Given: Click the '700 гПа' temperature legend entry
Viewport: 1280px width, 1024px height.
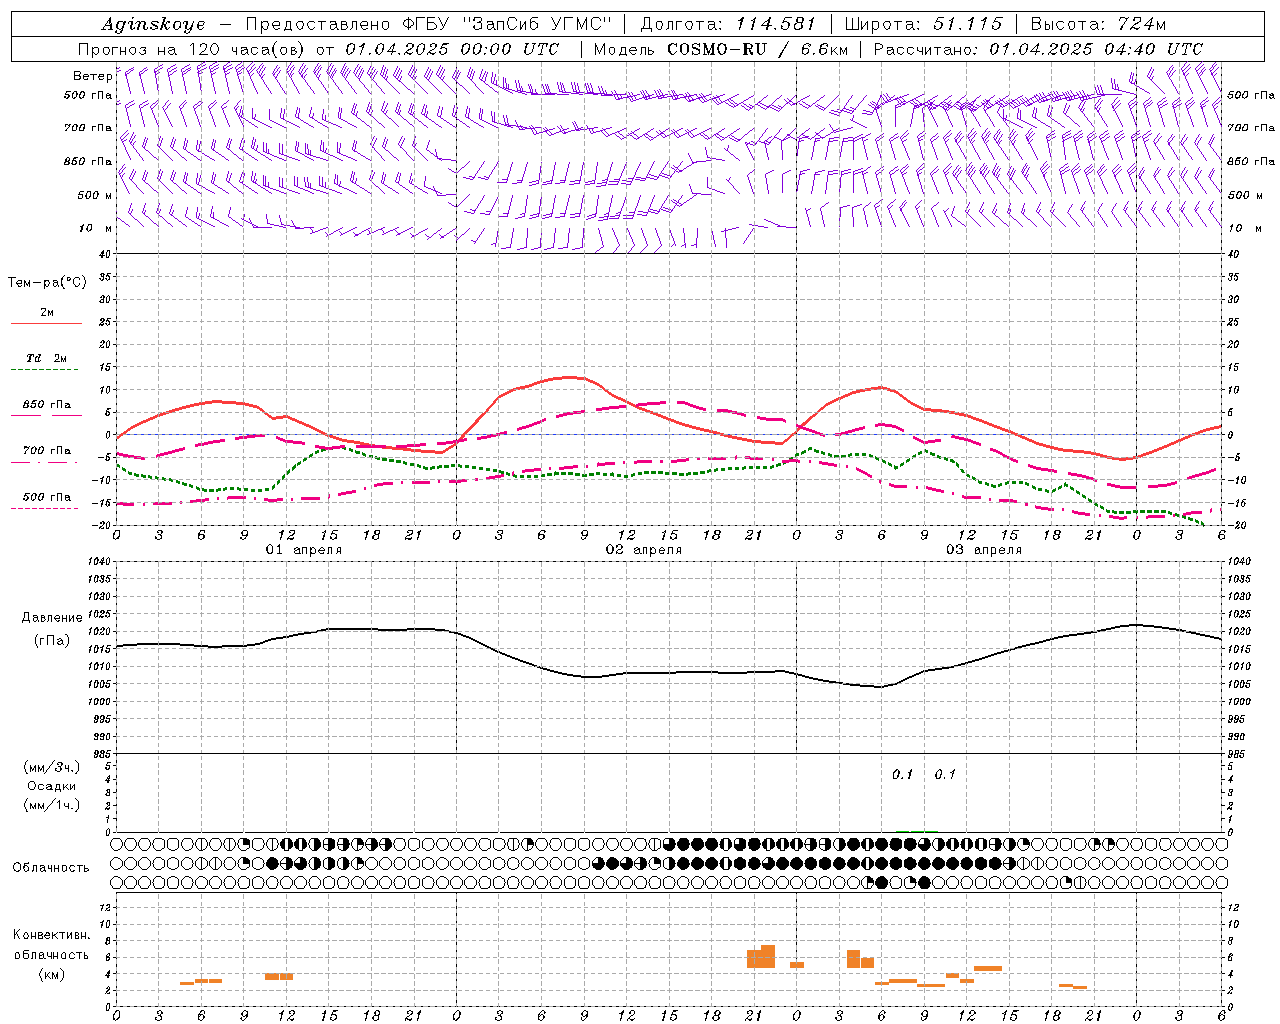Looking at the screenshot, I should click(x=47, y=451).
